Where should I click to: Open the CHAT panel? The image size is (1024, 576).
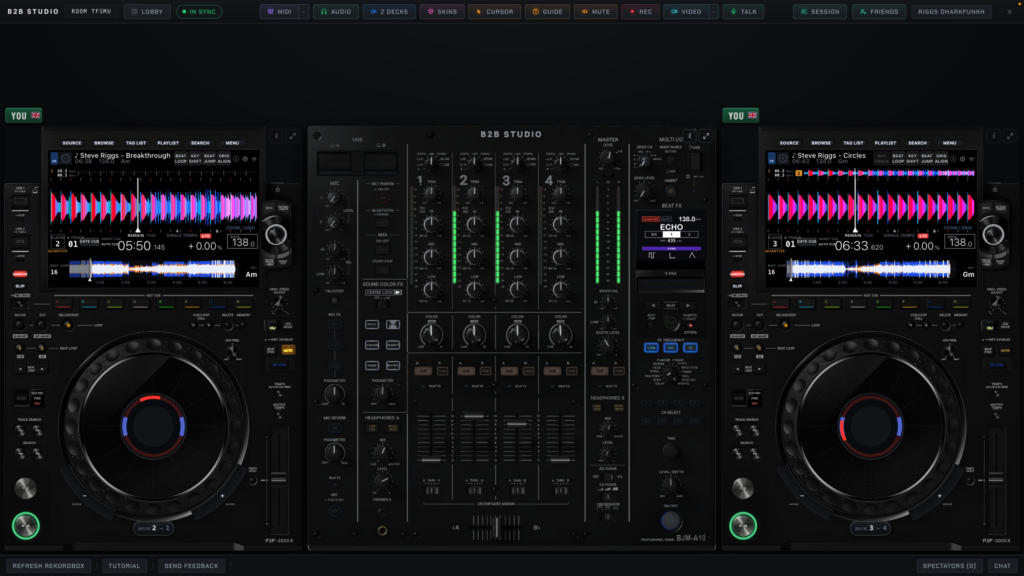pos(1002,566)
